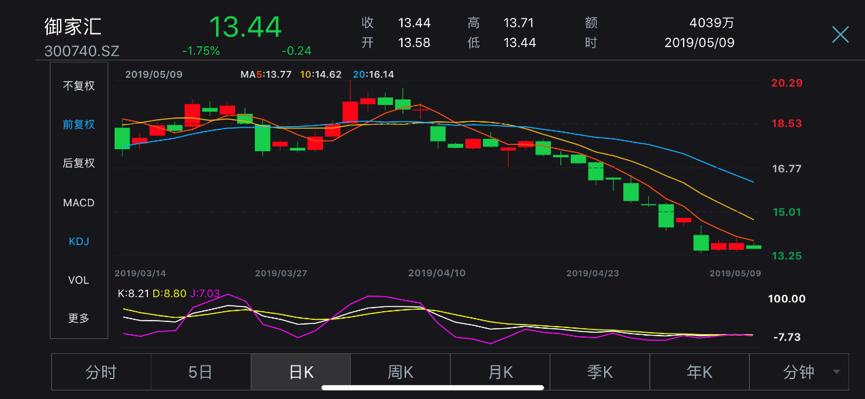Close the chart with the X icon
Viewport: 865px width, 399px height.
pos(840,35)
